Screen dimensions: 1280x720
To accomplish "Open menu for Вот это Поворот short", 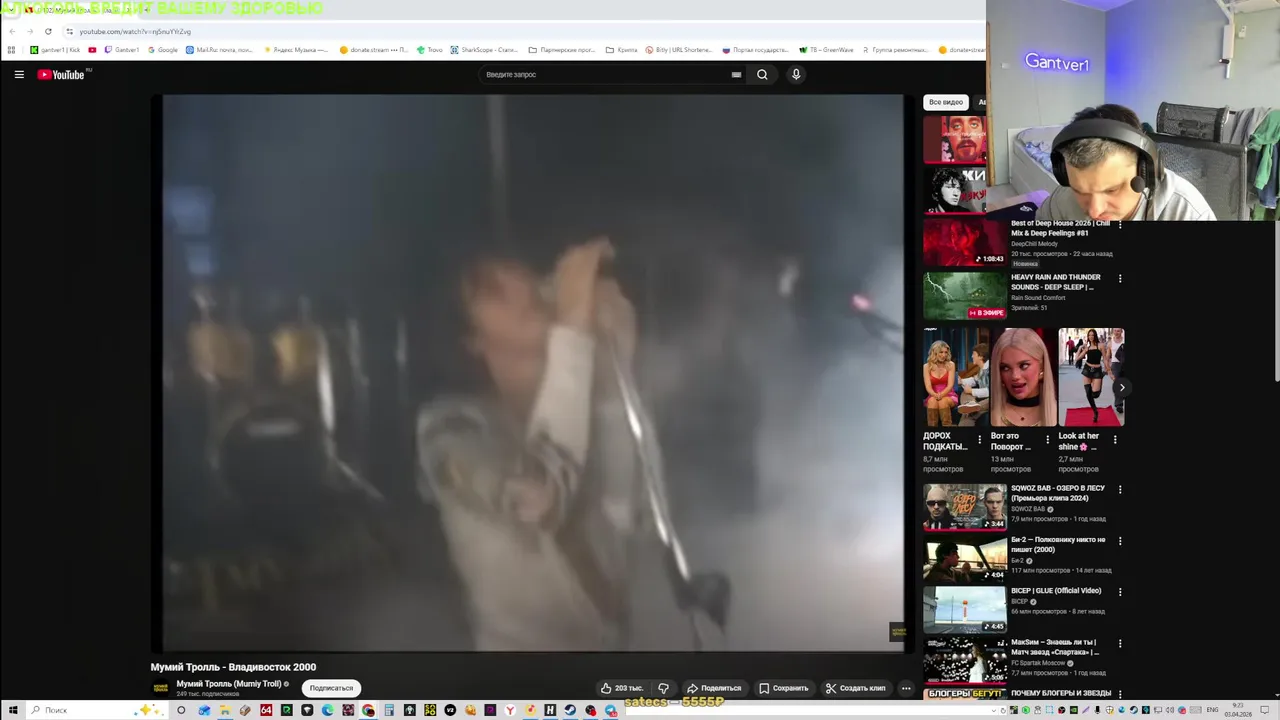I will click(x=1048, y=439).
